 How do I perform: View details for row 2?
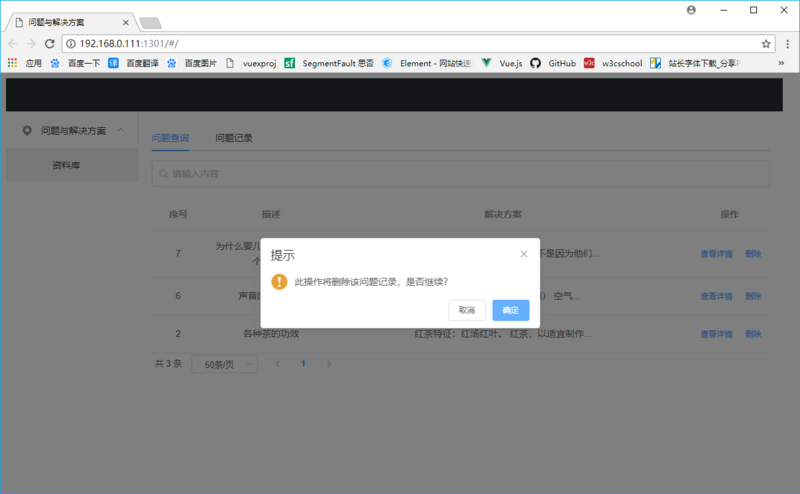[716, 334]
